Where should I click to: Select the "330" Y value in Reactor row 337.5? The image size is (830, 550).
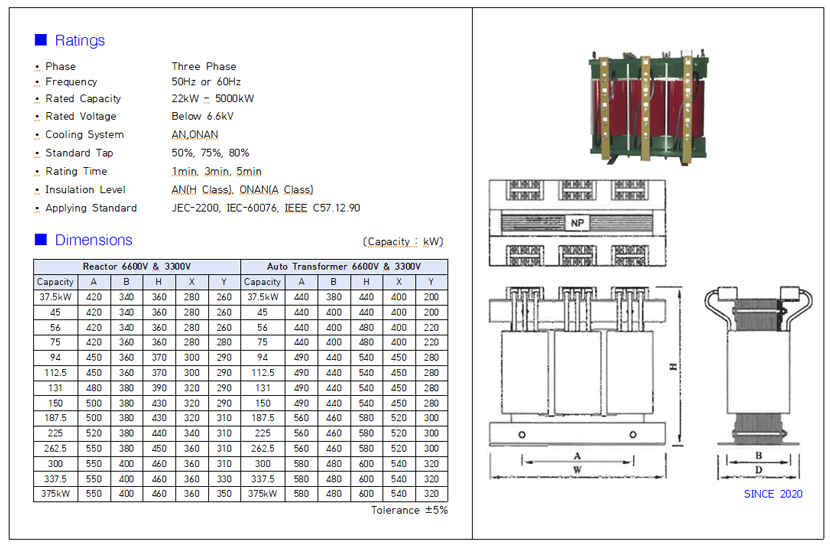tap(224, 479)
